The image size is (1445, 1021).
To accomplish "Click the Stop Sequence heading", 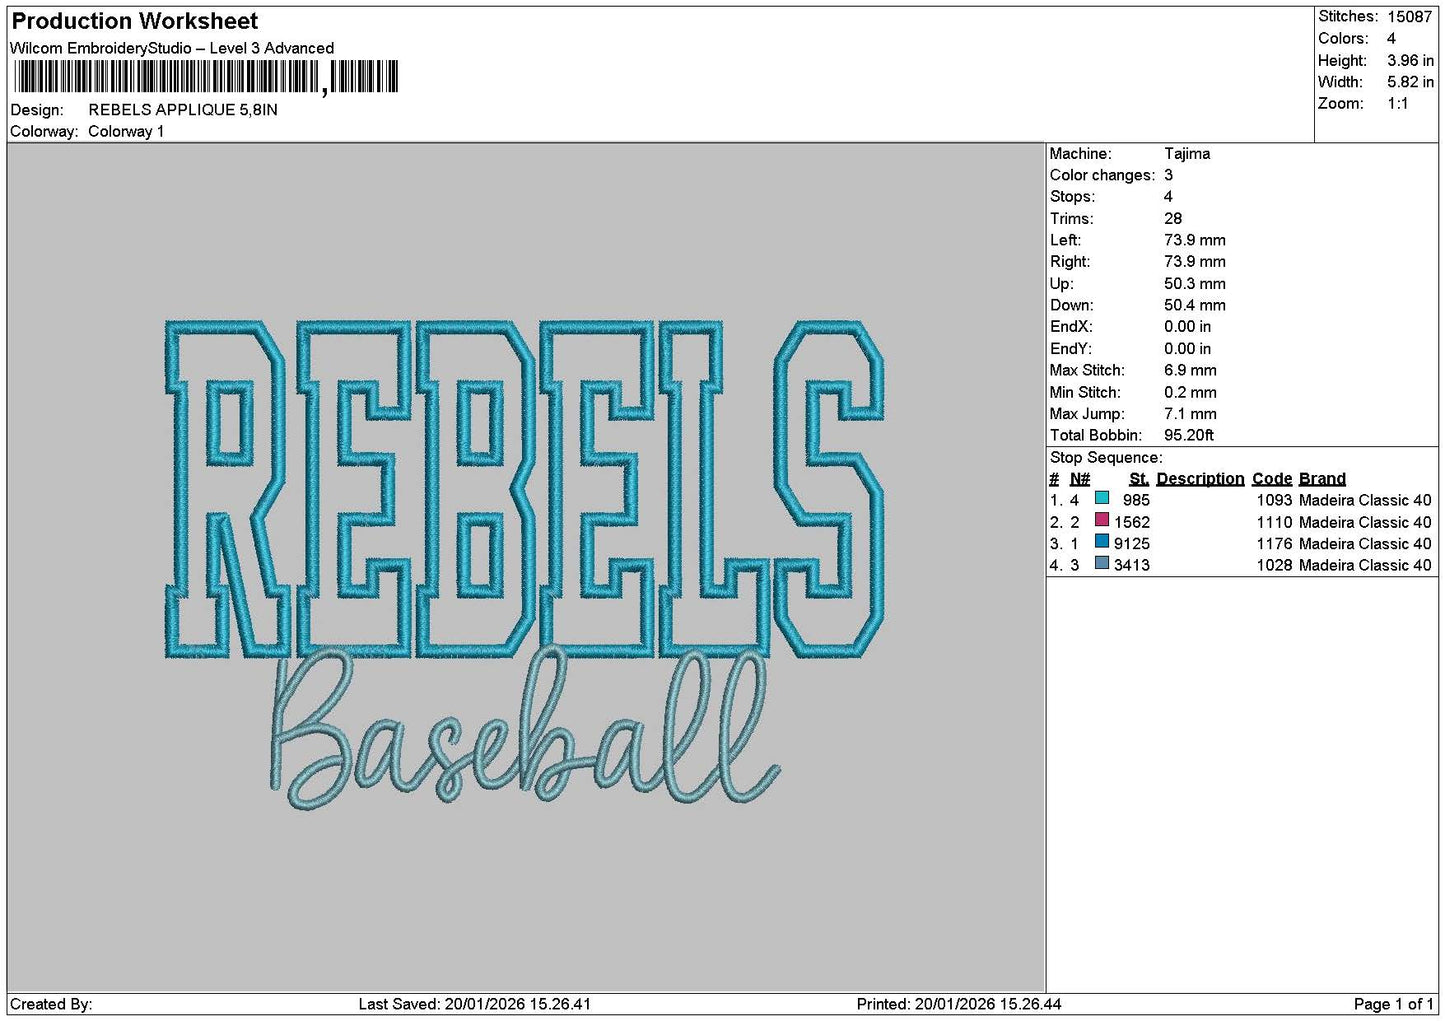I will [1106, 458].
